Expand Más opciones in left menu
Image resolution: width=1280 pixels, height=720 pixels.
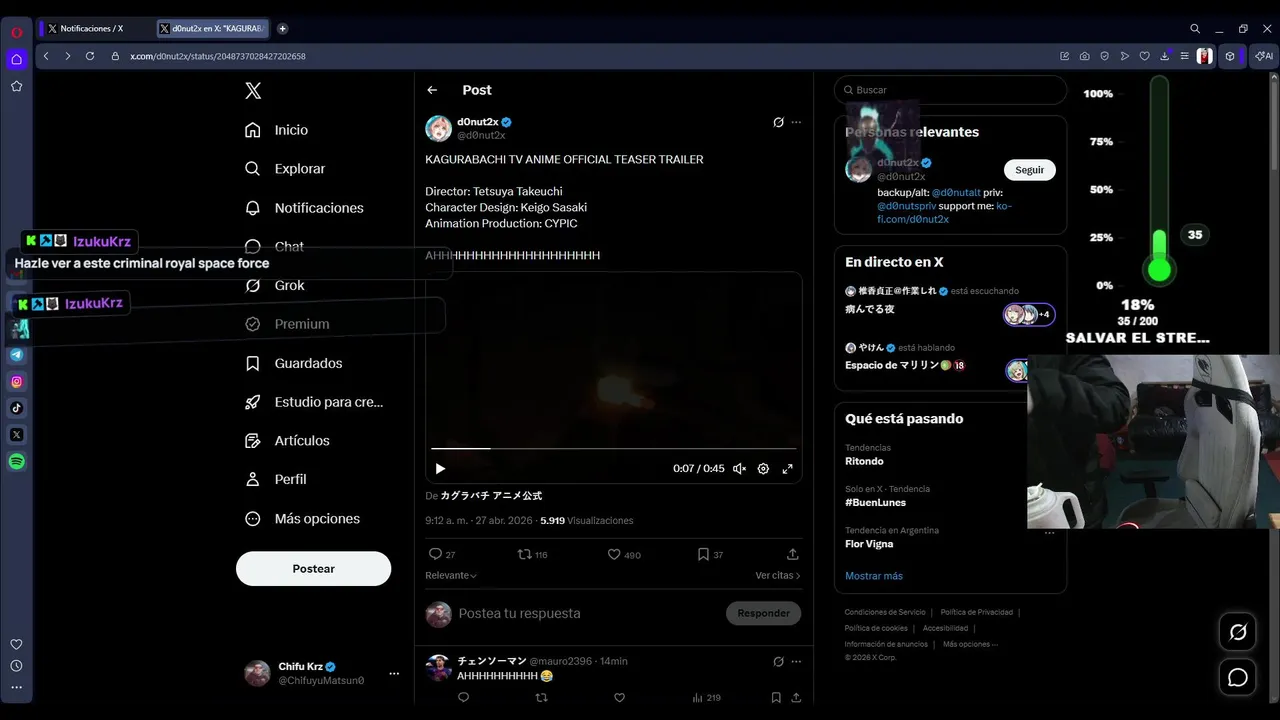tap(303, 519)
